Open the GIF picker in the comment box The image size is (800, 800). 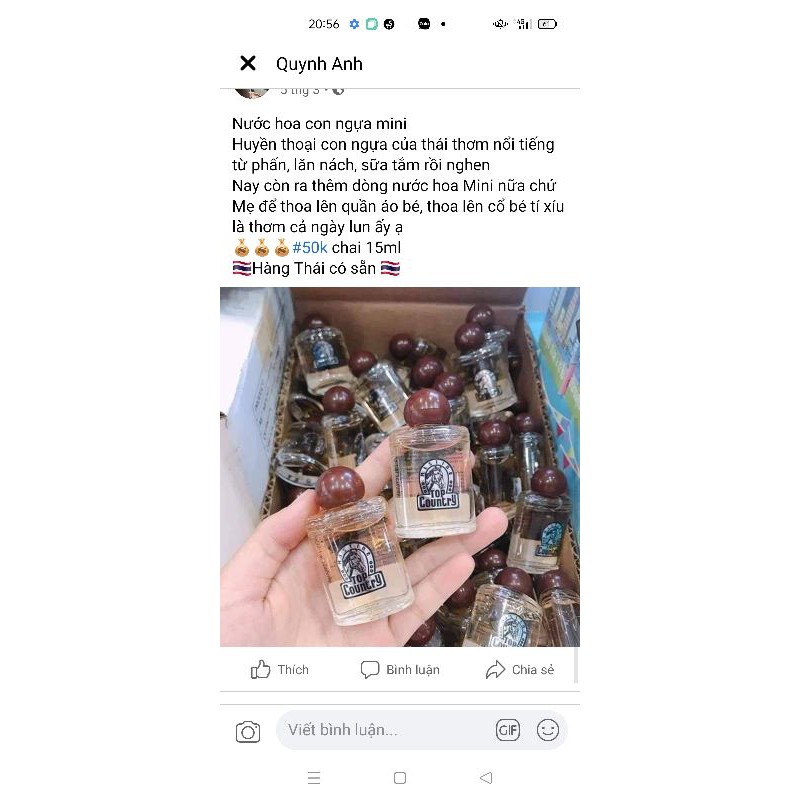508,730
